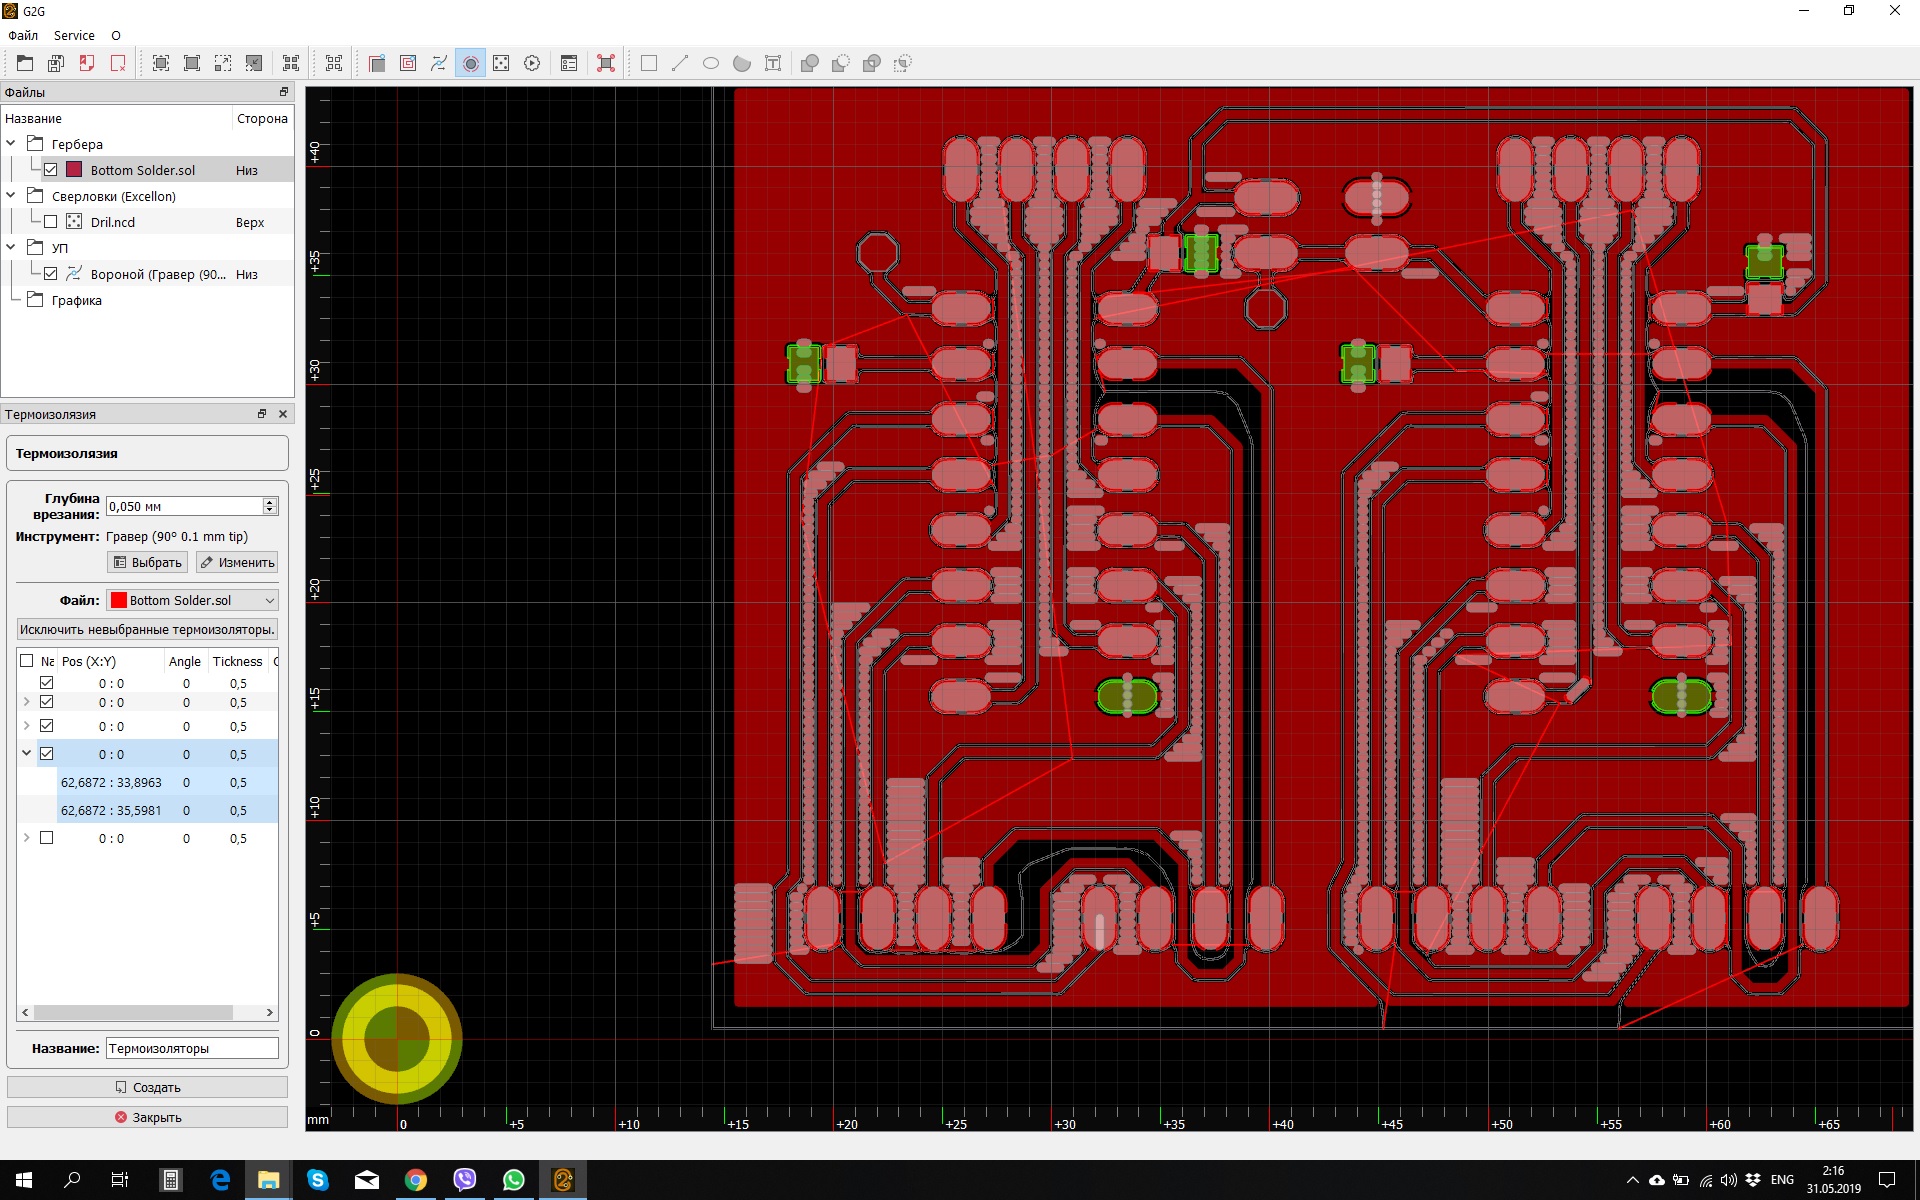Open Chrome from the taskbar
The height and width of the screenshot is (1200, 1920).
(416, 1180)
